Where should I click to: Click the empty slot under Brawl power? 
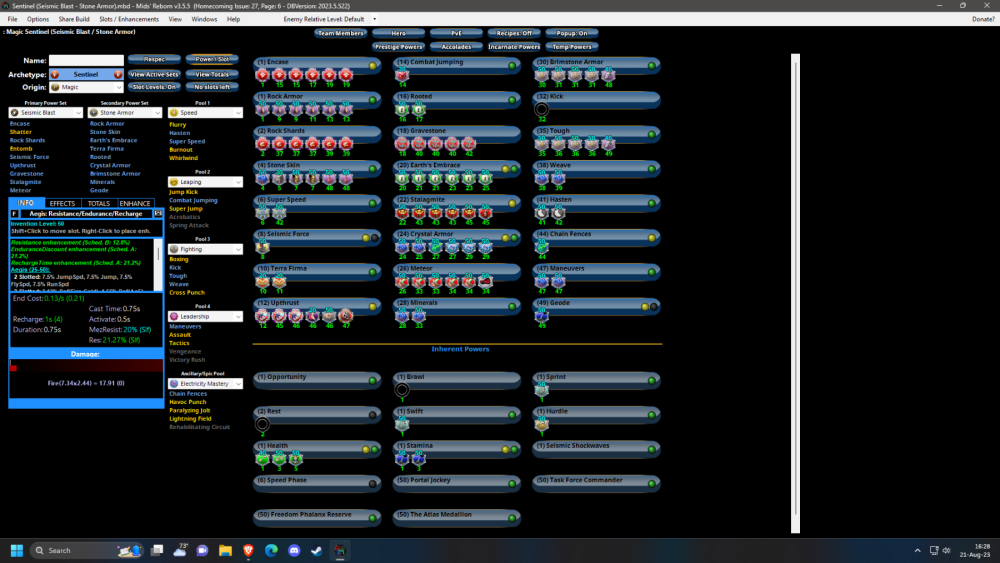tap(402, 389)
